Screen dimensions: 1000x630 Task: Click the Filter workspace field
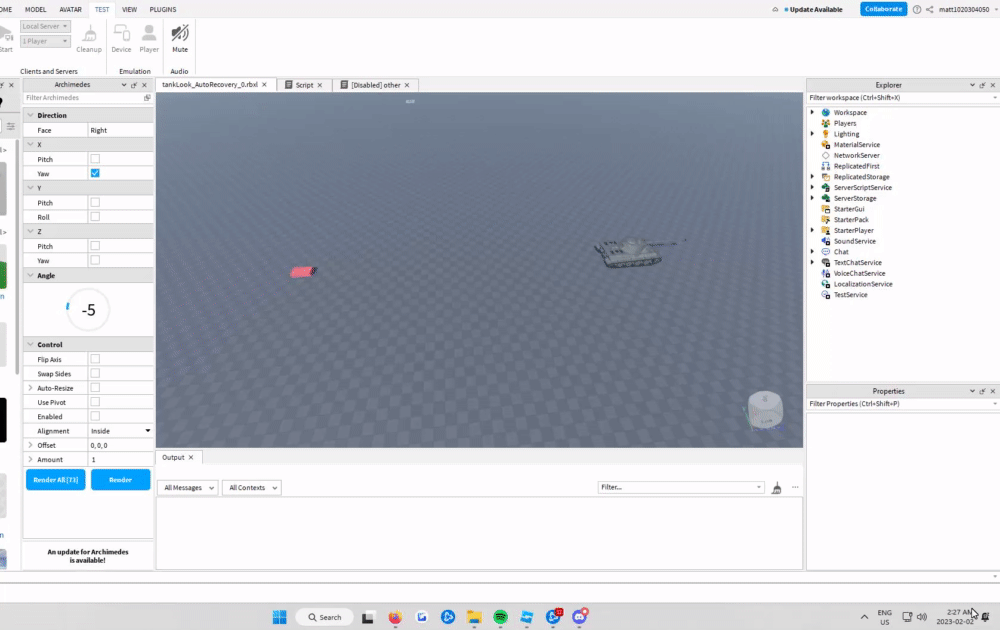pyautogui.click(x=897, y=98)
